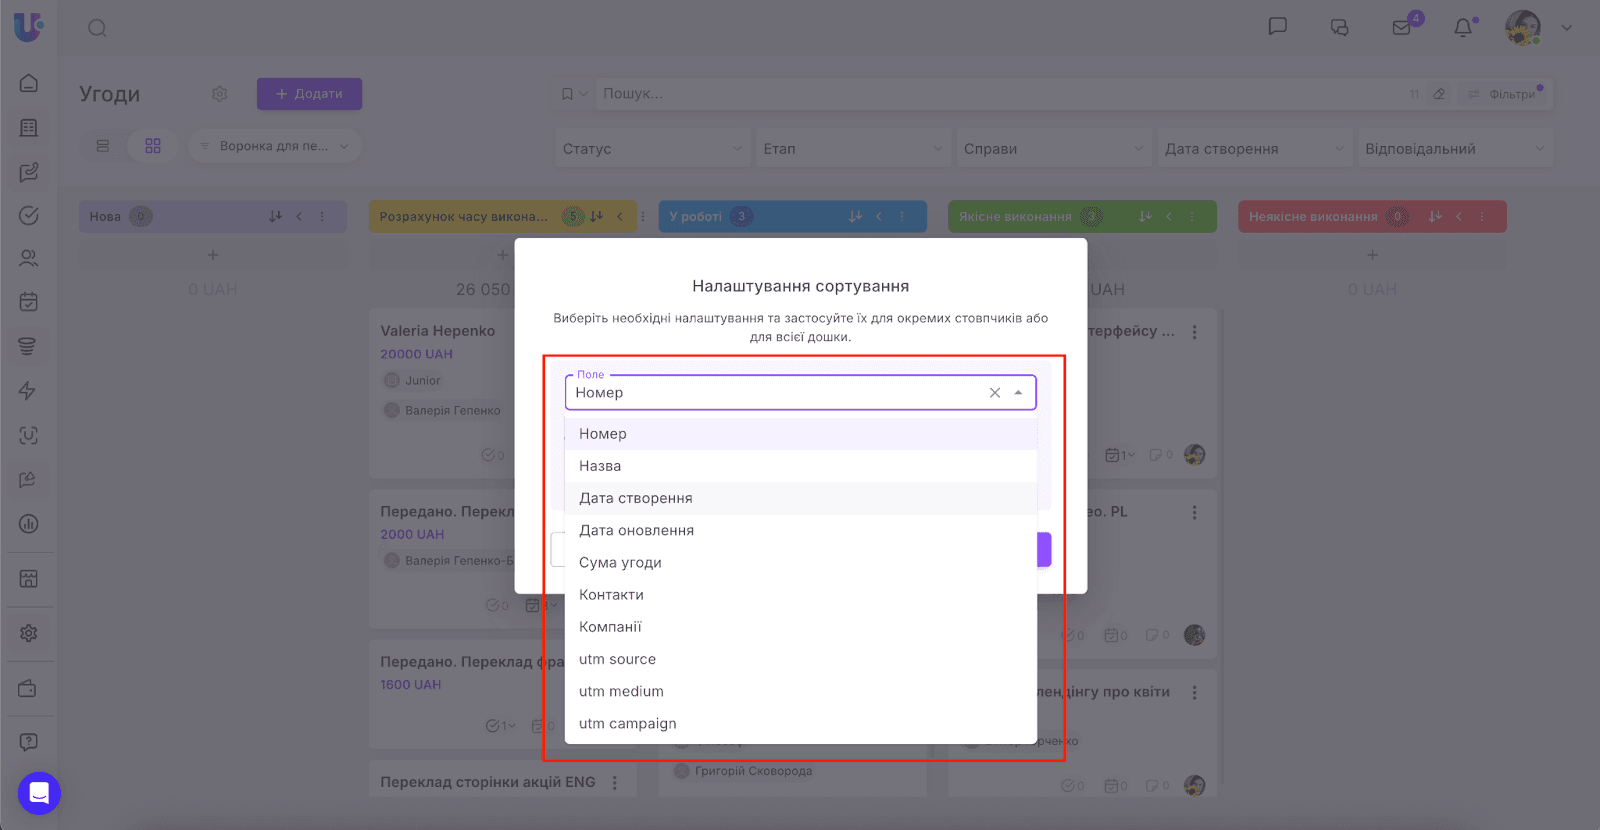Open the 'Фільтри' filters button
This screenshot has width=1600, height=830.
coord(1505,94)
